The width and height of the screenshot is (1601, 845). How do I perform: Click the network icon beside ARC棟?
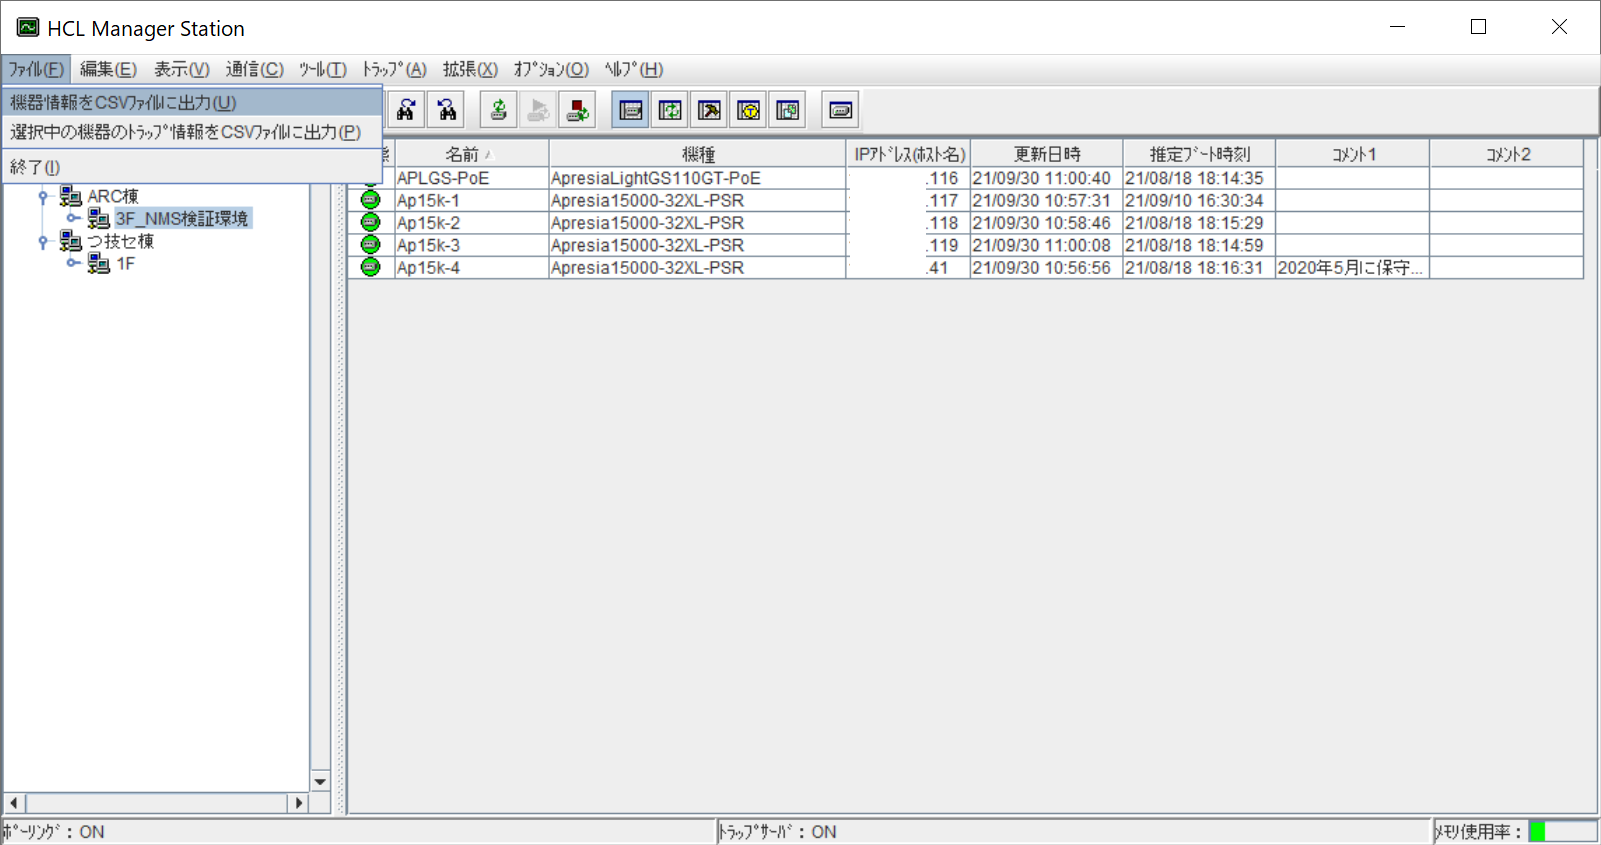coord(71,196)
